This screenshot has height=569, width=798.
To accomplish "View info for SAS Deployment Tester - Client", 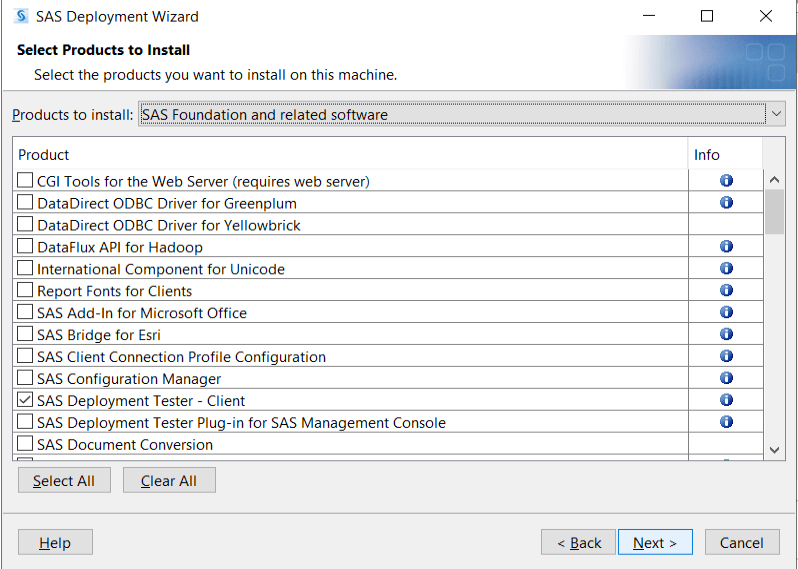I will coord(726,400).
